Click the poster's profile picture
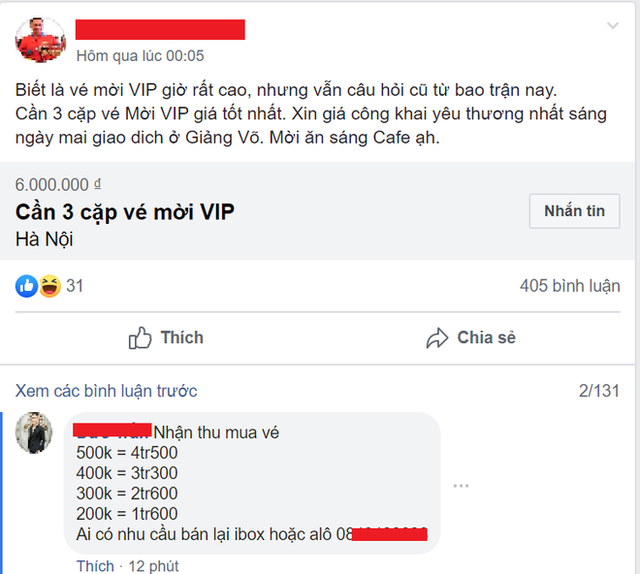Screen dimensions: 640x574 point(40,40)
